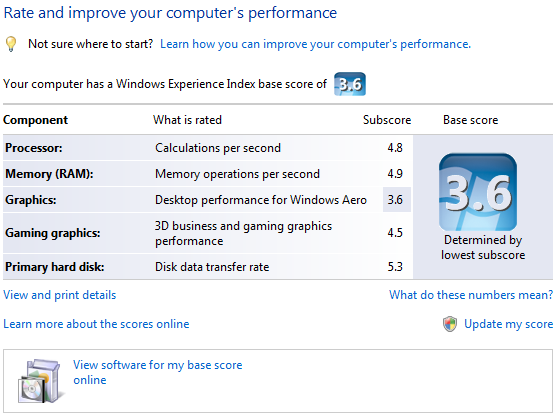Click the small 3.6 base score badge

coord(350,84)
